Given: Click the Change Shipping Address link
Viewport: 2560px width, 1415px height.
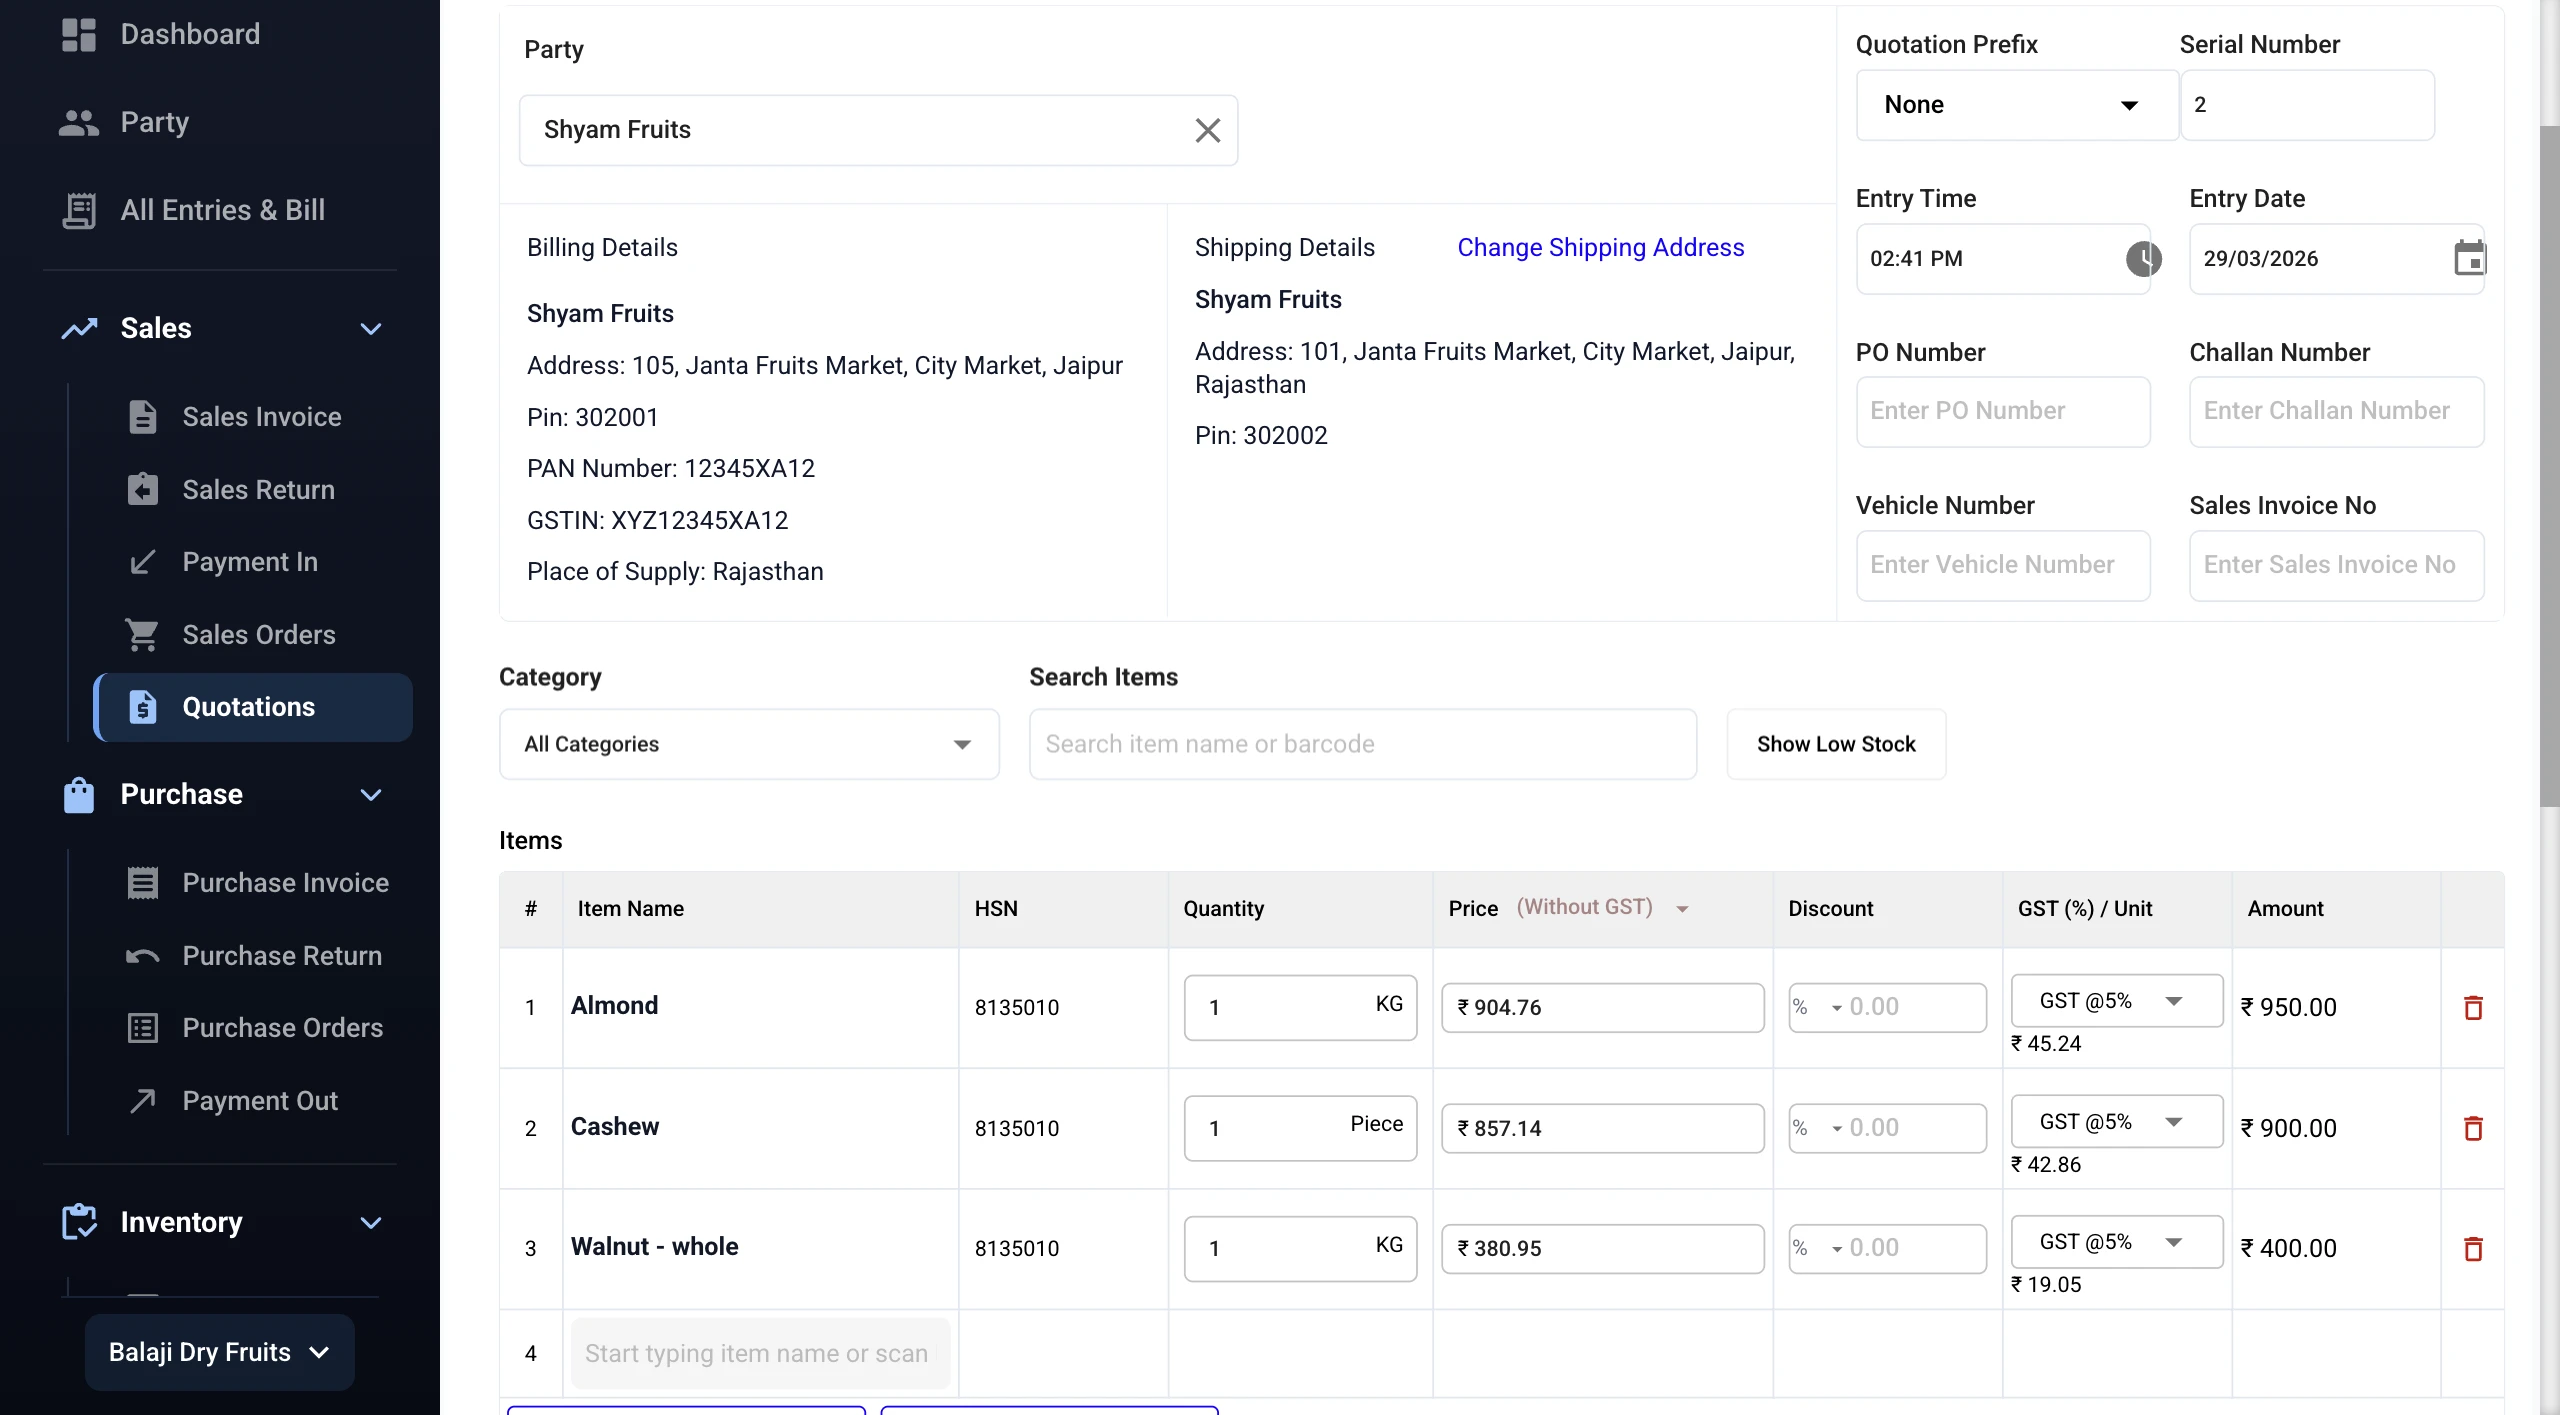Looking at the screenshot, I should [1599, 247].
